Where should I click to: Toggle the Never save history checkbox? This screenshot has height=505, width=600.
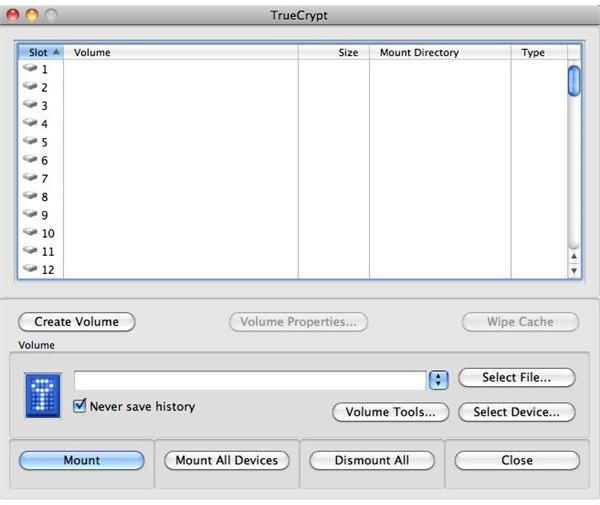(80, 406)
